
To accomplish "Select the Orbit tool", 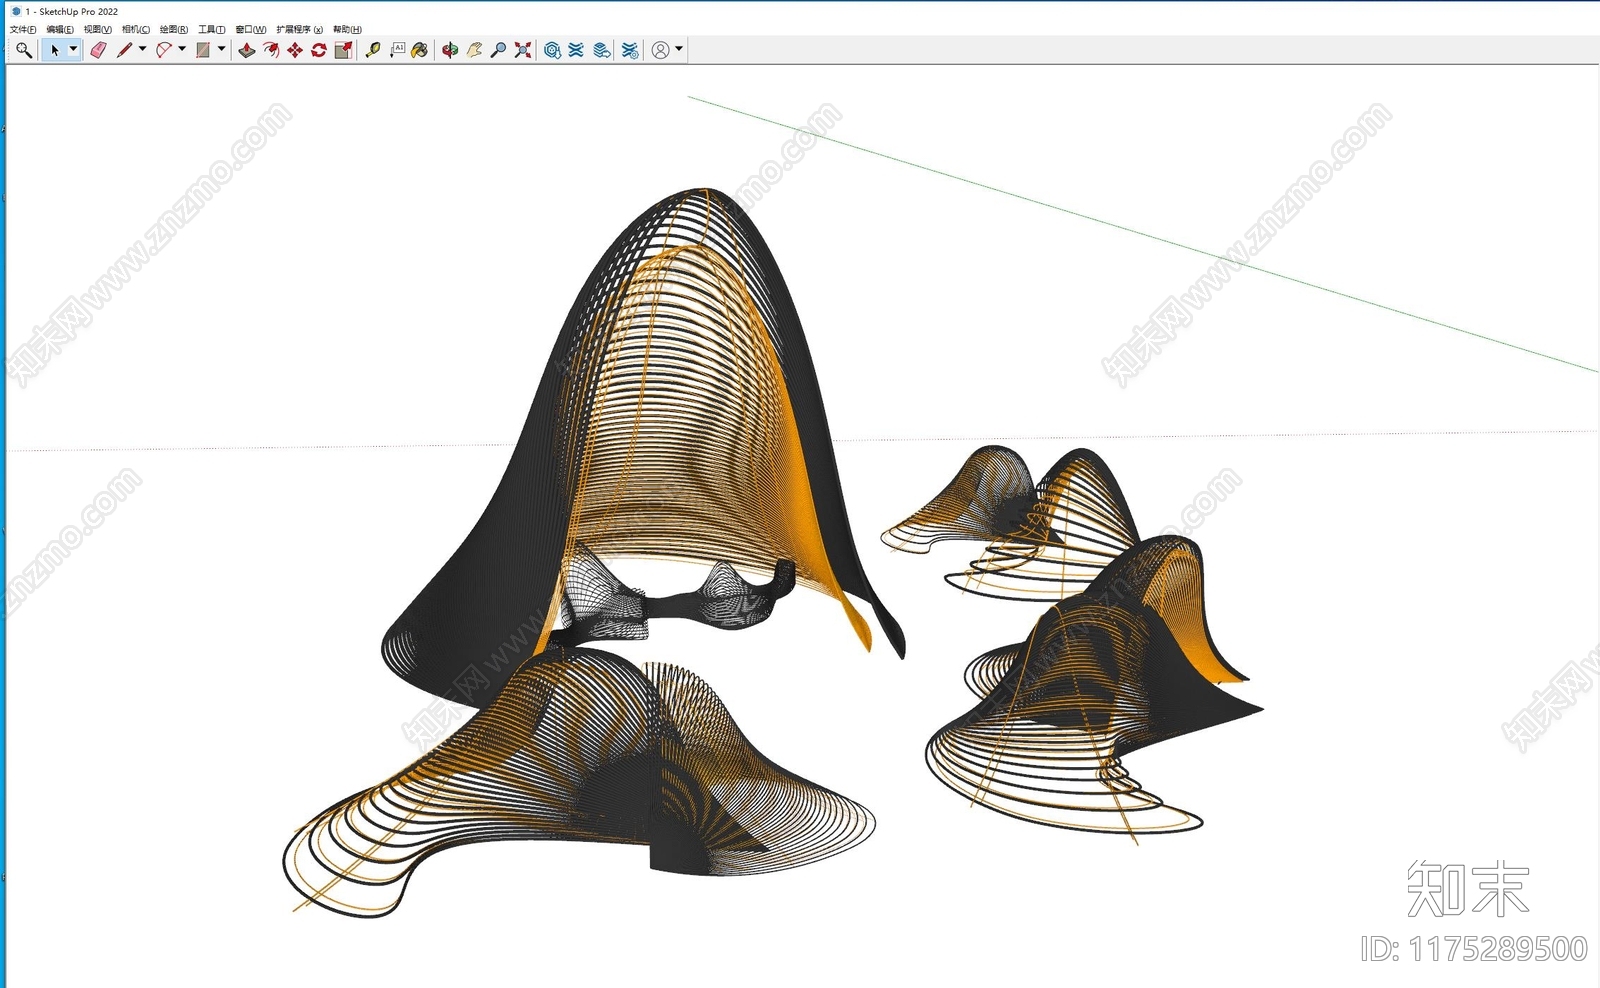I will click(450, 49).
